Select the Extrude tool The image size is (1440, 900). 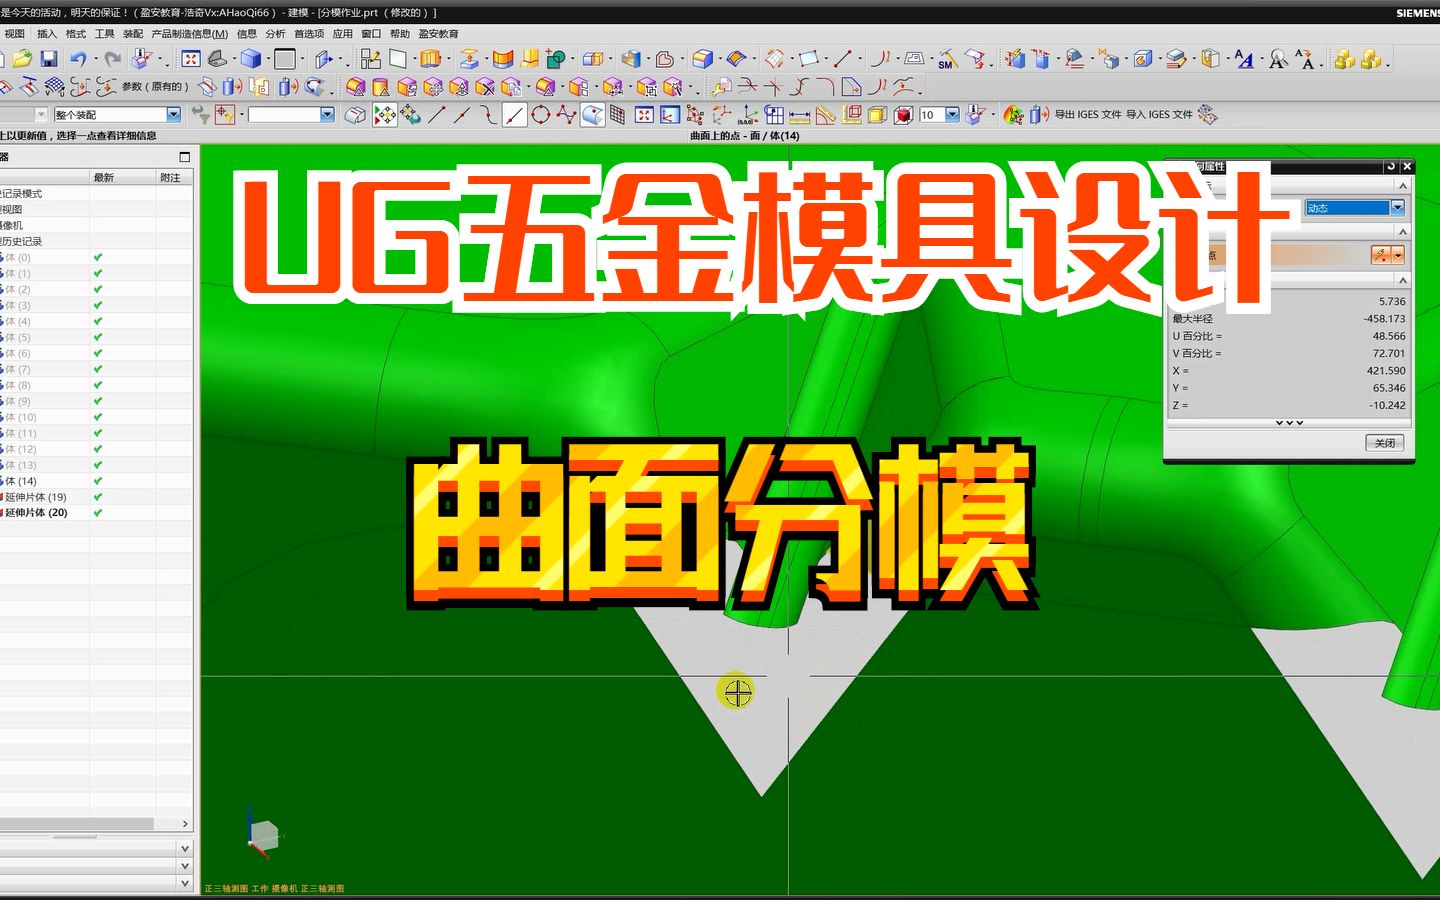click(429, 60)
